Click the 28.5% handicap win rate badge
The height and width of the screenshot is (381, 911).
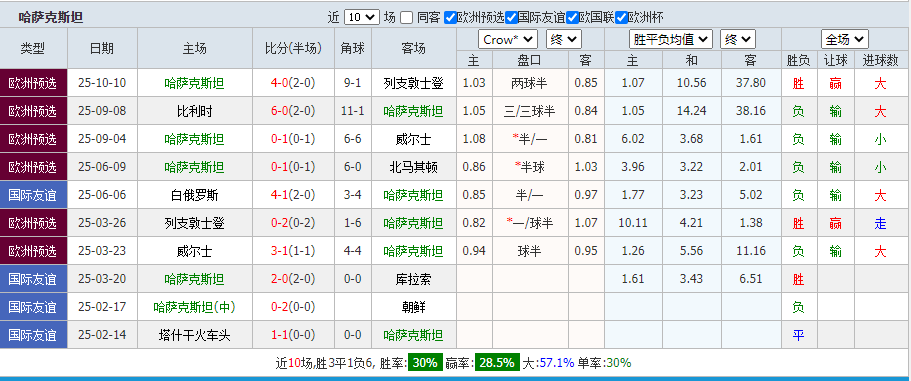click(497, 363)
